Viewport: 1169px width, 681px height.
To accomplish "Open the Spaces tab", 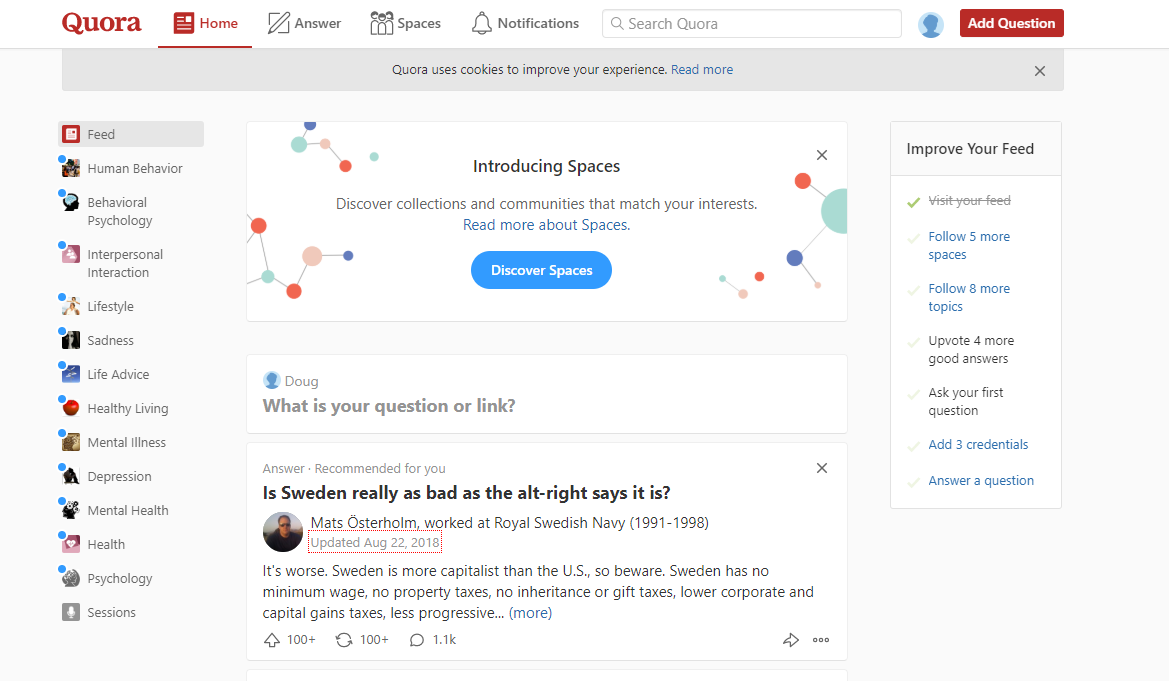I will pyautogui.click(x=405, y=23).
